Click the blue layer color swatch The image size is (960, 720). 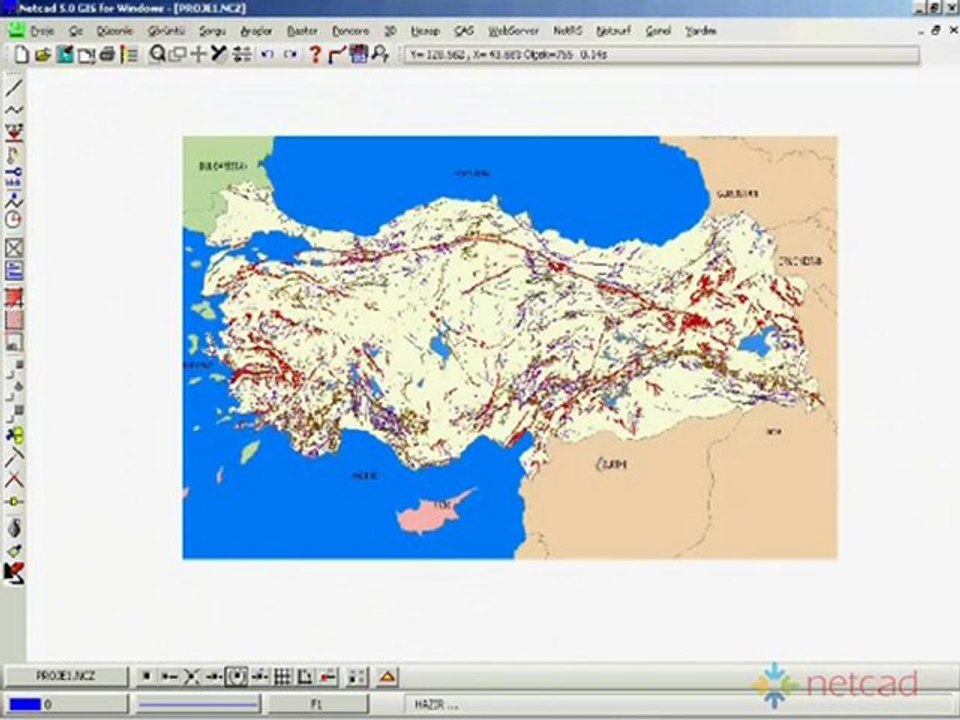[x=25, y=705]
